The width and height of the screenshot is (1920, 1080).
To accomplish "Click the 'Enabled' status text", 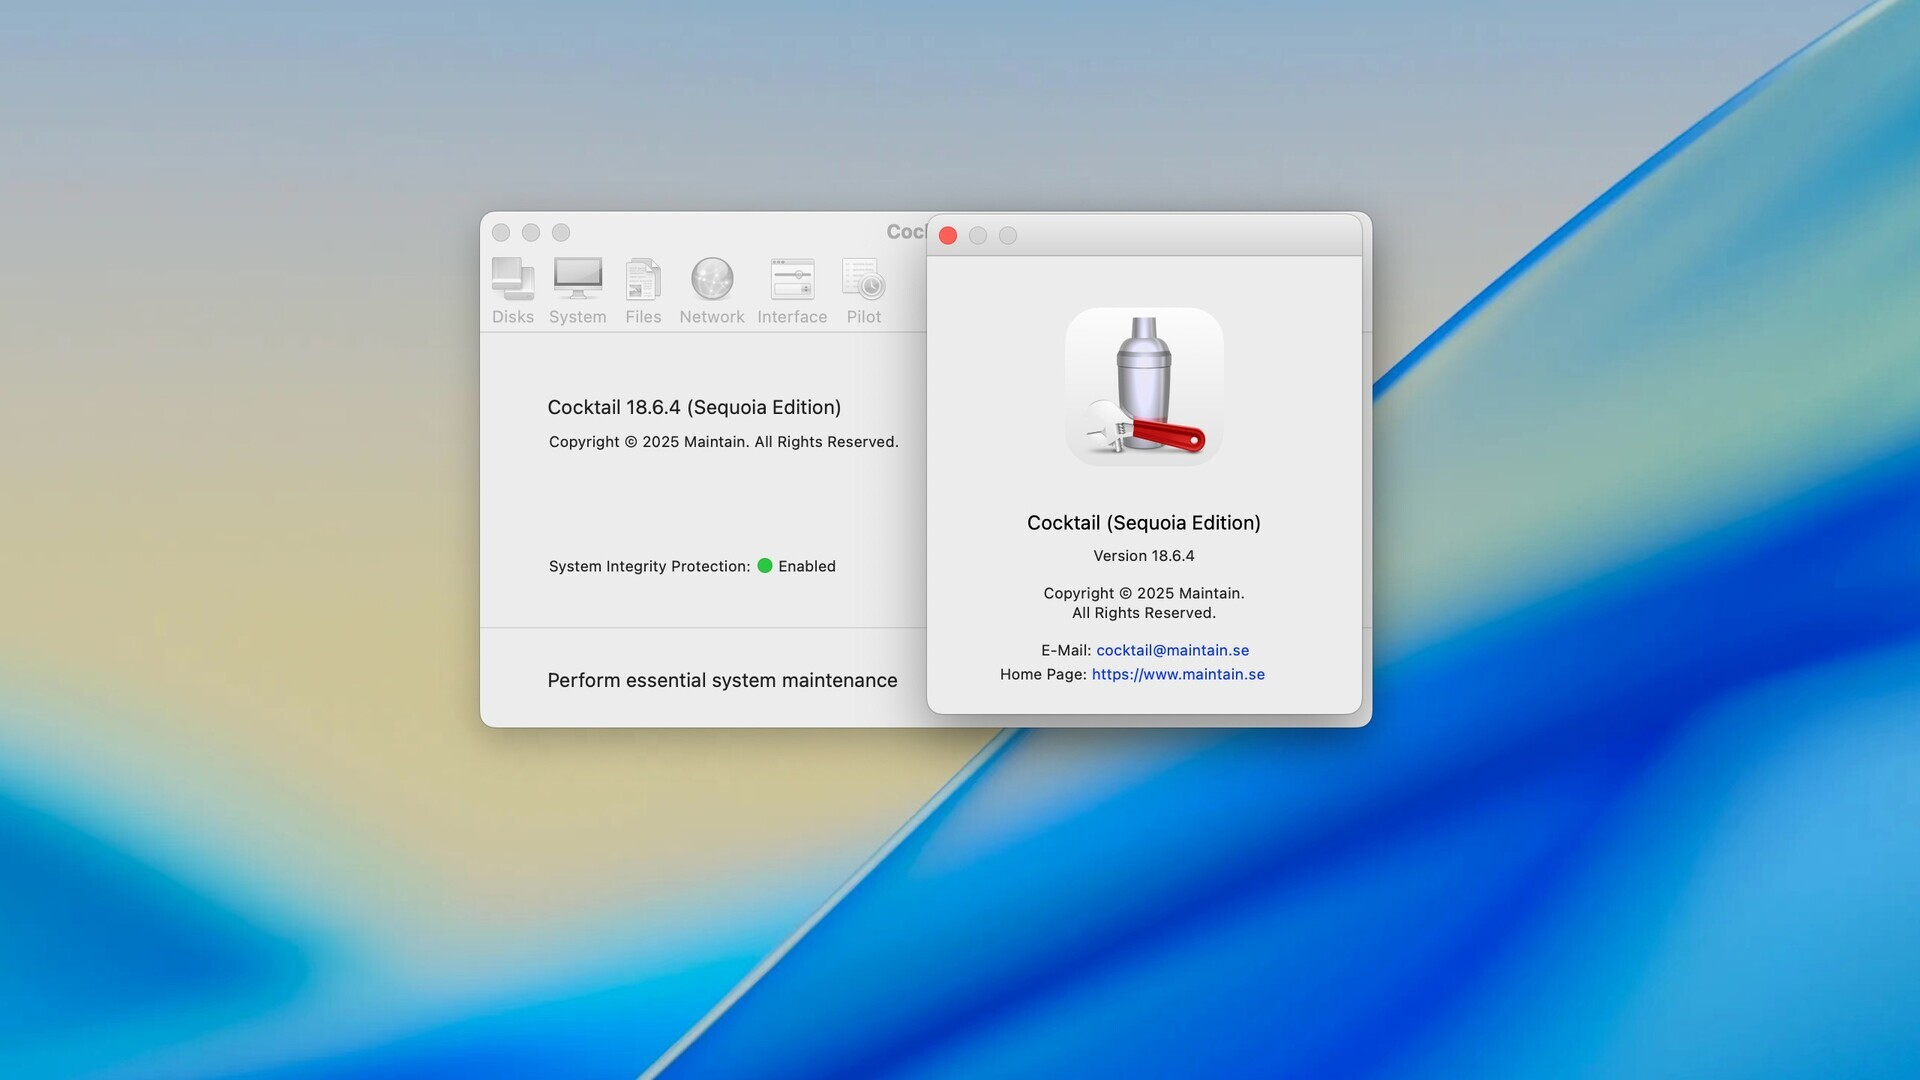I will [x=807, y=566].
